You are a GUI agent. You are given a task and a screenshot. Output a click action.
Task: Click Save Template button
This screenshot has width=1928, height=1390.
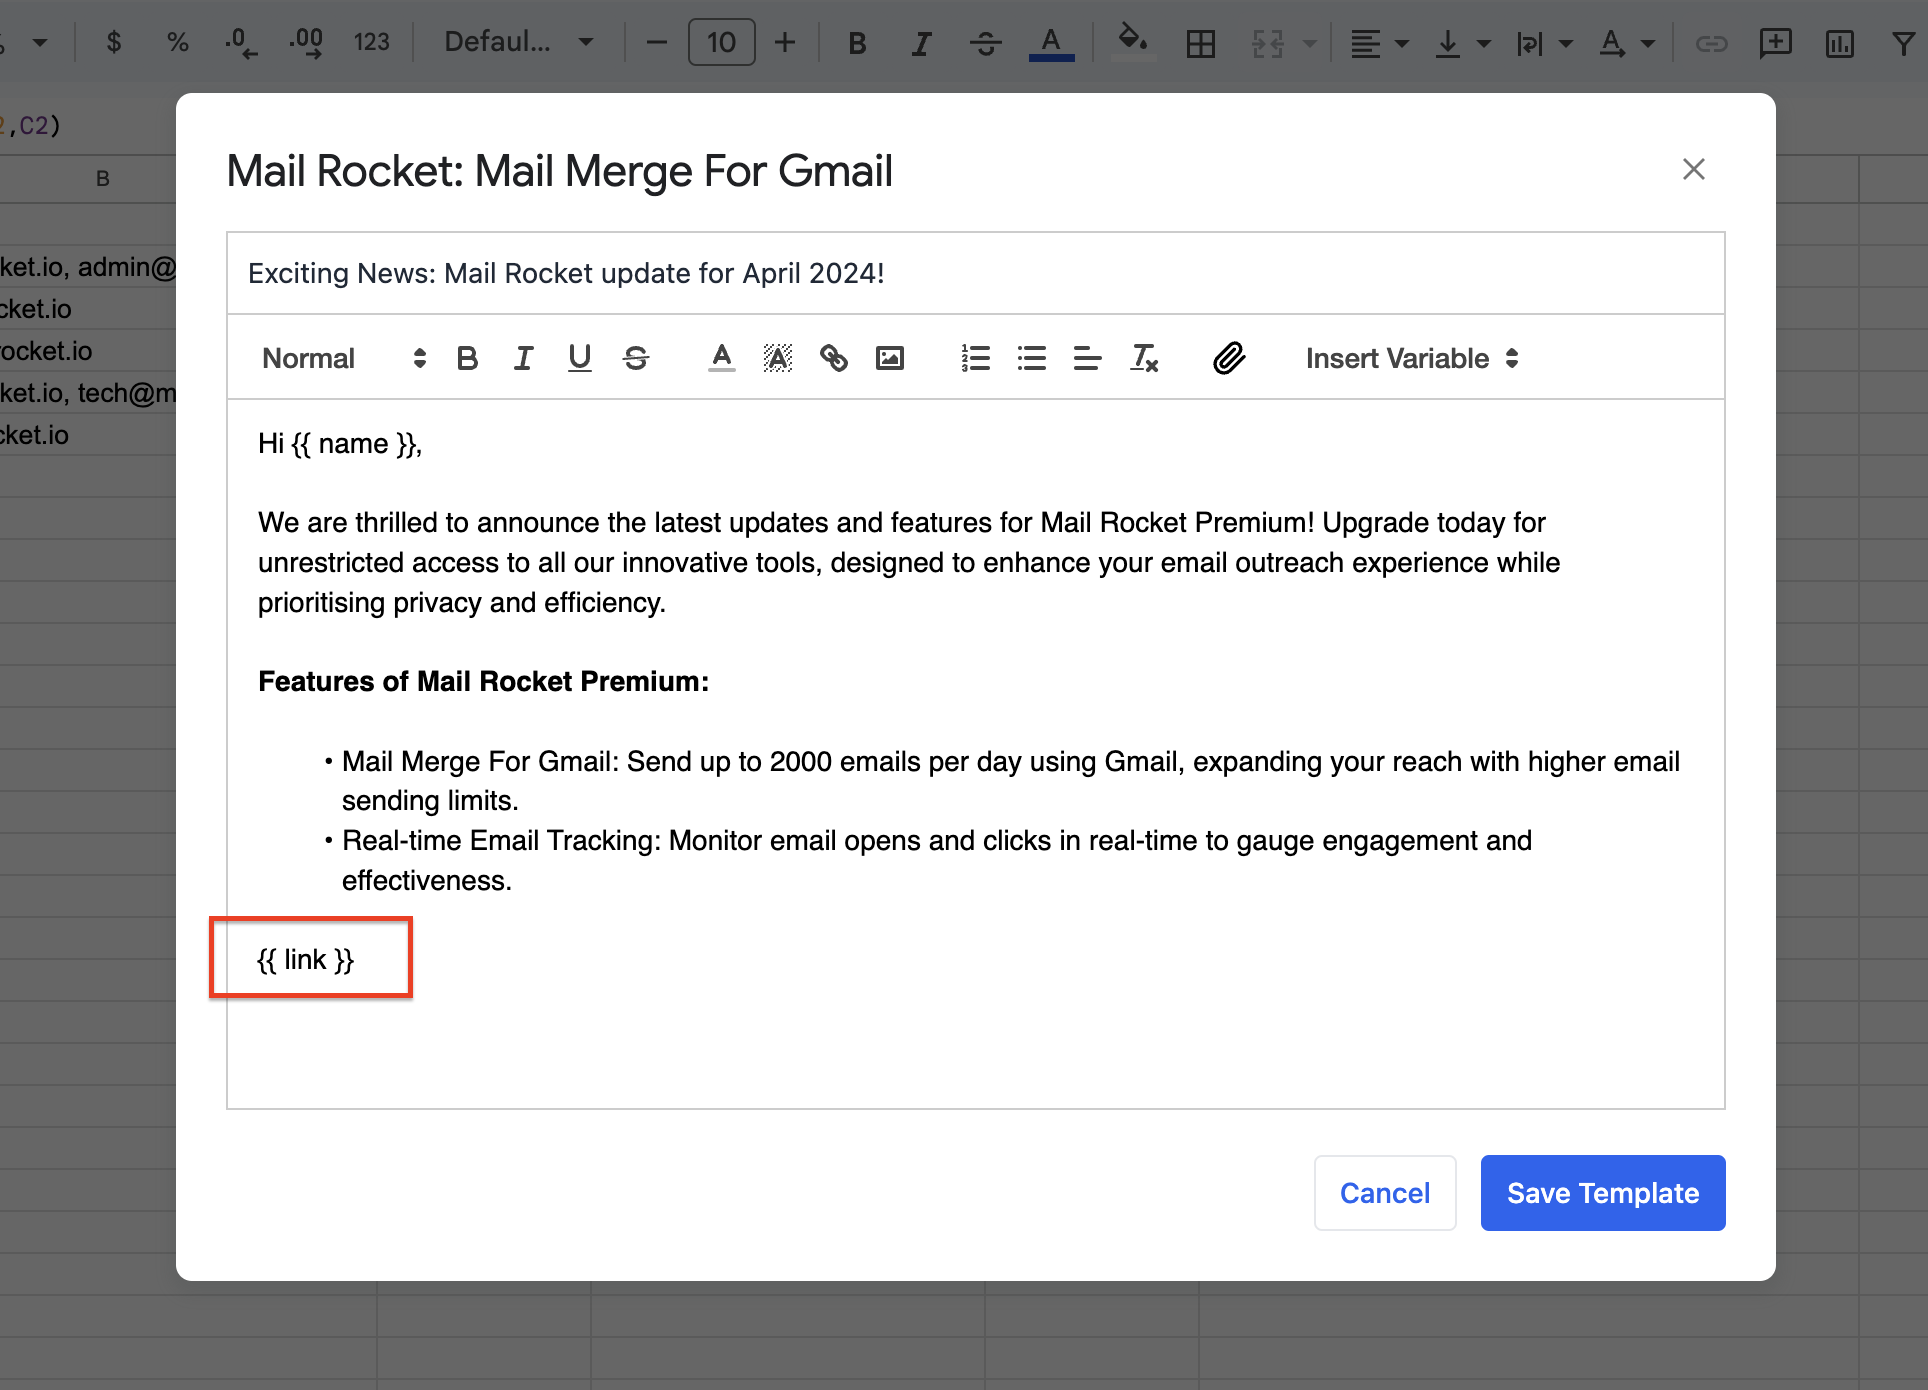[1602, 1193]
